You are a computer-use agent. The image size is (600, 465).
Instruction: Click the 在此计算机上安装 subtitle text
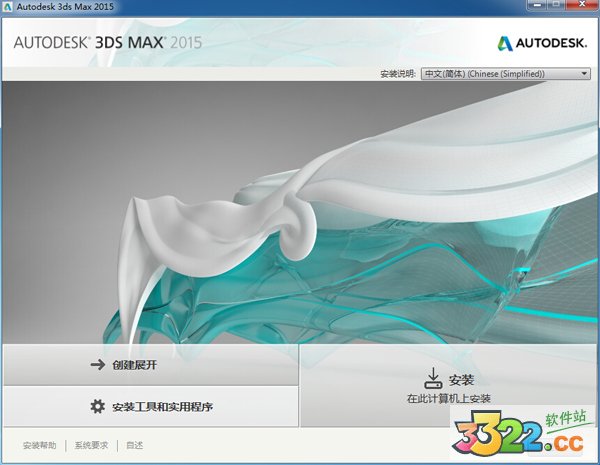coord(449,399)
